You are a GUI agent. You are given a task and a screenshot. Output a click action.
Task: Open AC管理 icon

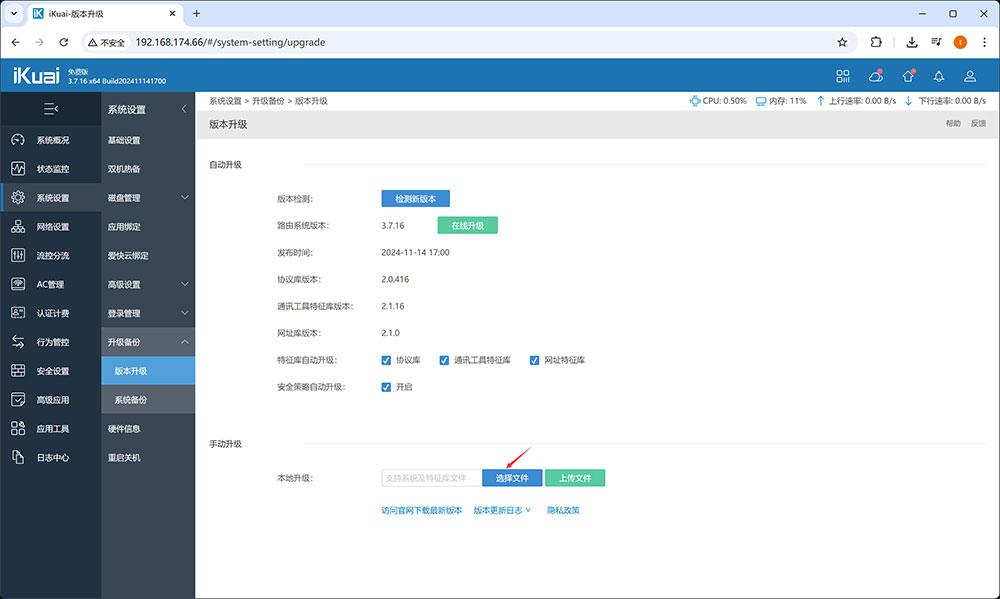[x=18, y=284]
